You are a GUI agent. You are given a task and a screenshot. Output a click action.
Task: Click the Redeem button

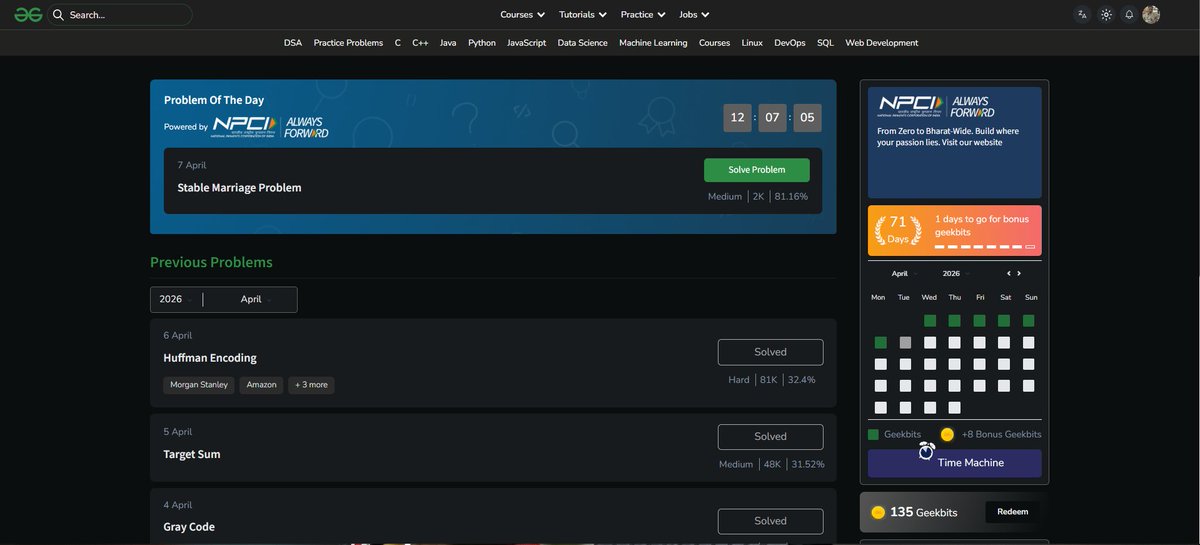[1012, 512]
